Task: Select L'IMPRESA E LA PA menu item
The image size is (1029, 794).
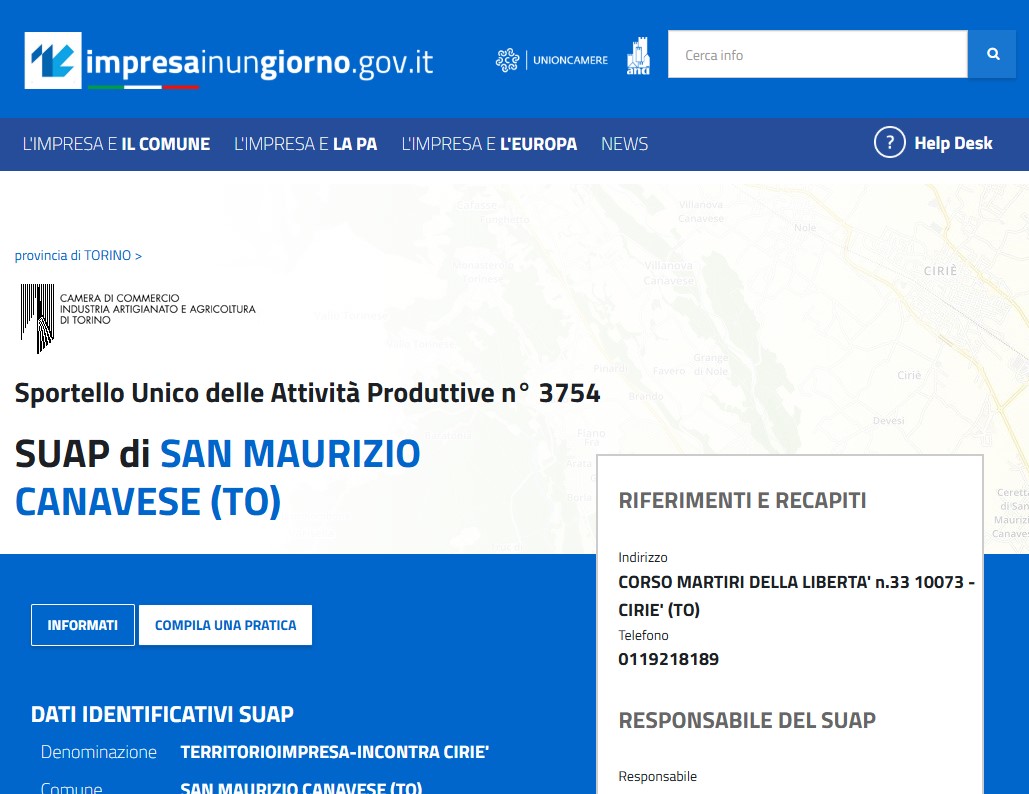Action: point(305,144)
